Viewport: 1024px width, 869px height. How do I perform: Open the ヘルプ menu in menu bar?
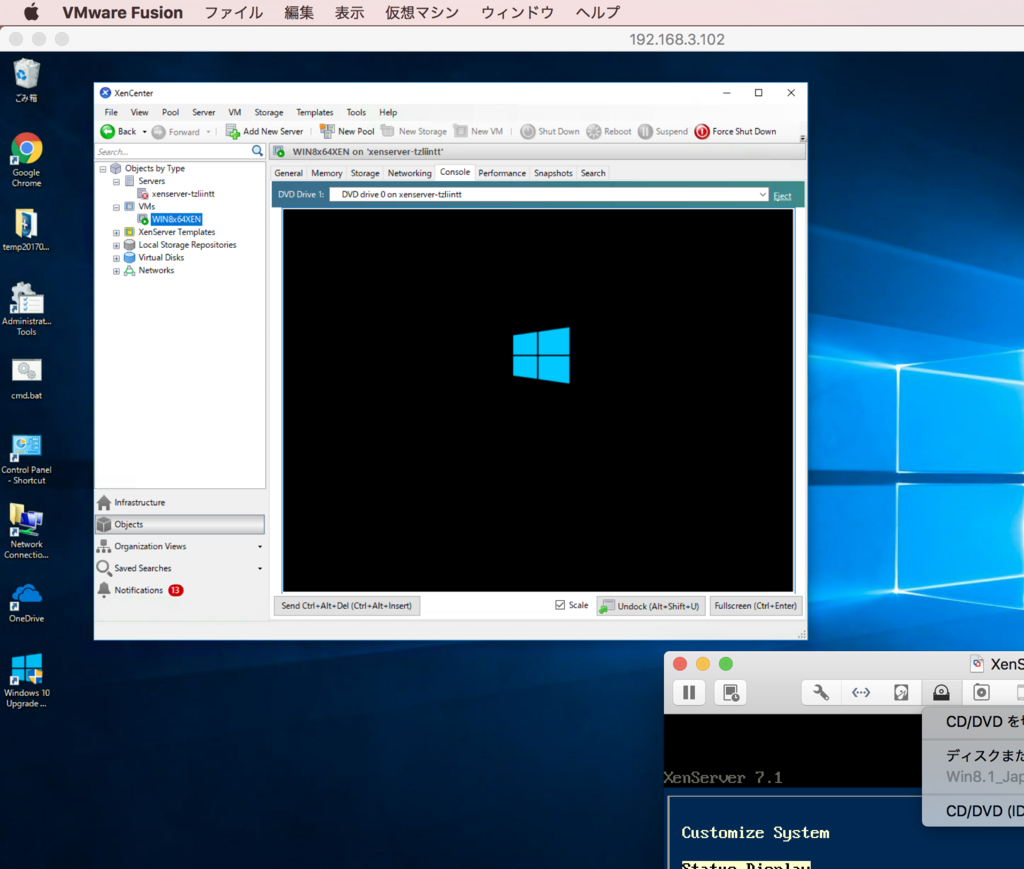coord(598,12)
